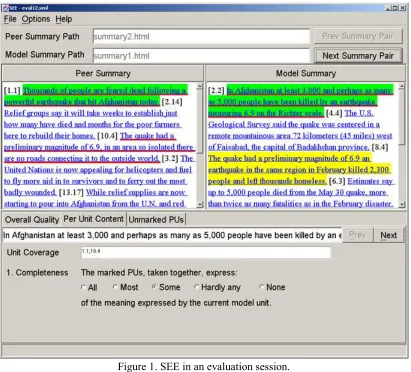The width and height of the screenshot is (411, 372).
Task: Click Model Summary scrollbar down arrow
Action: pos(402,204)
